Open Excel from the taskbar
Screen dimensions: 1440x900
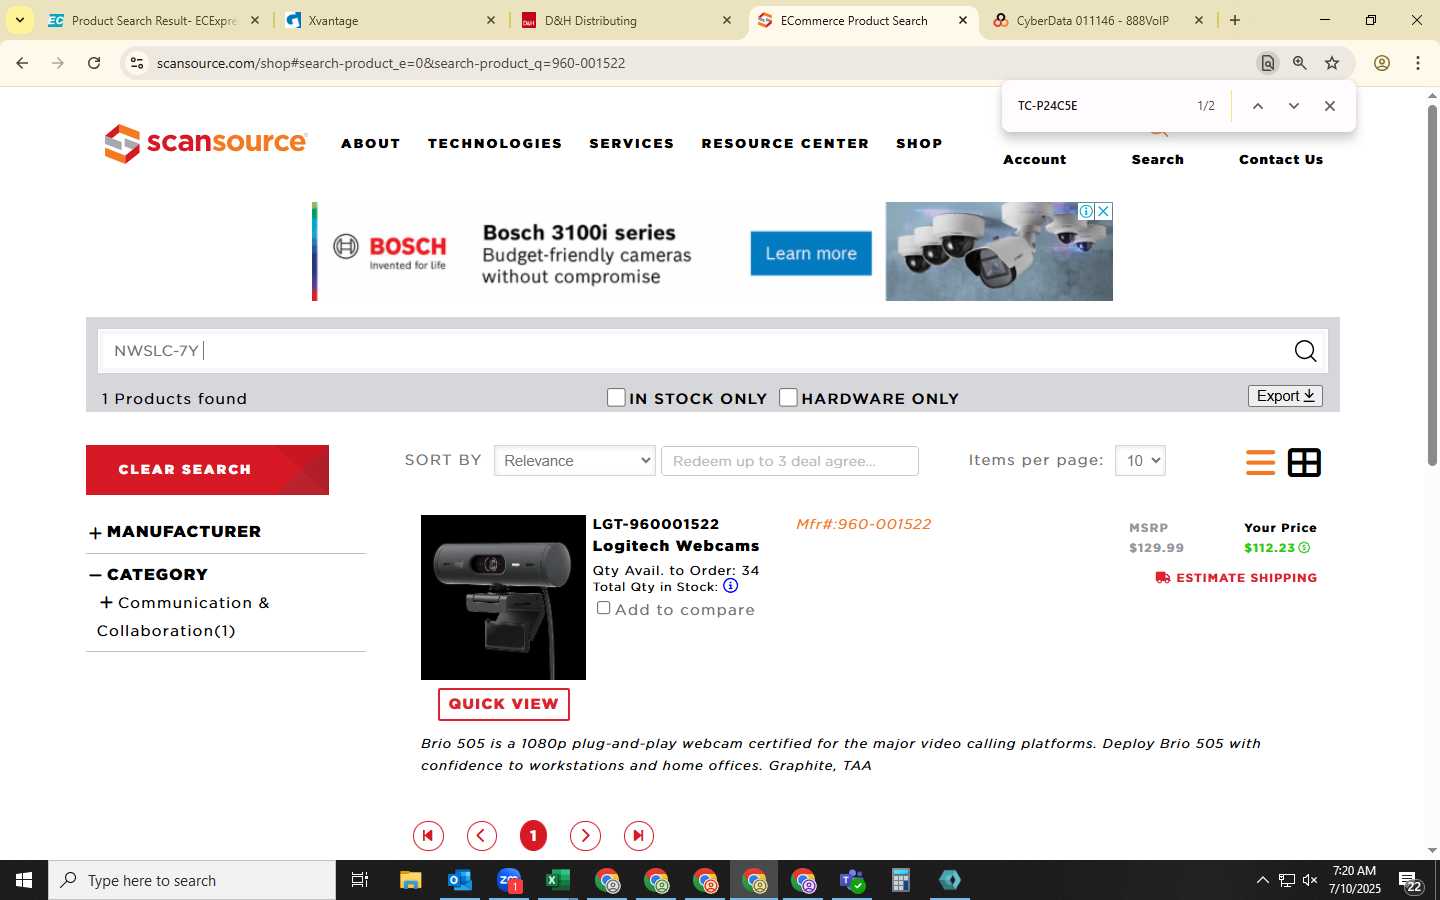click(x=557, y=880)
